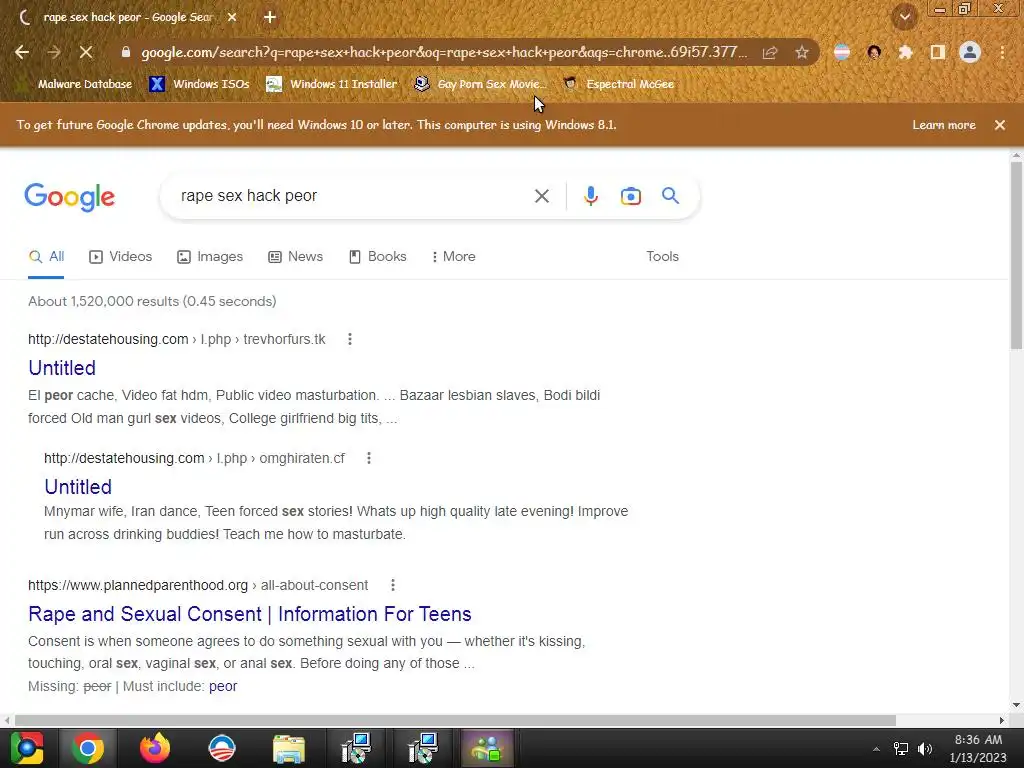Open the Malware Database bookmark

tap(75, 84)
